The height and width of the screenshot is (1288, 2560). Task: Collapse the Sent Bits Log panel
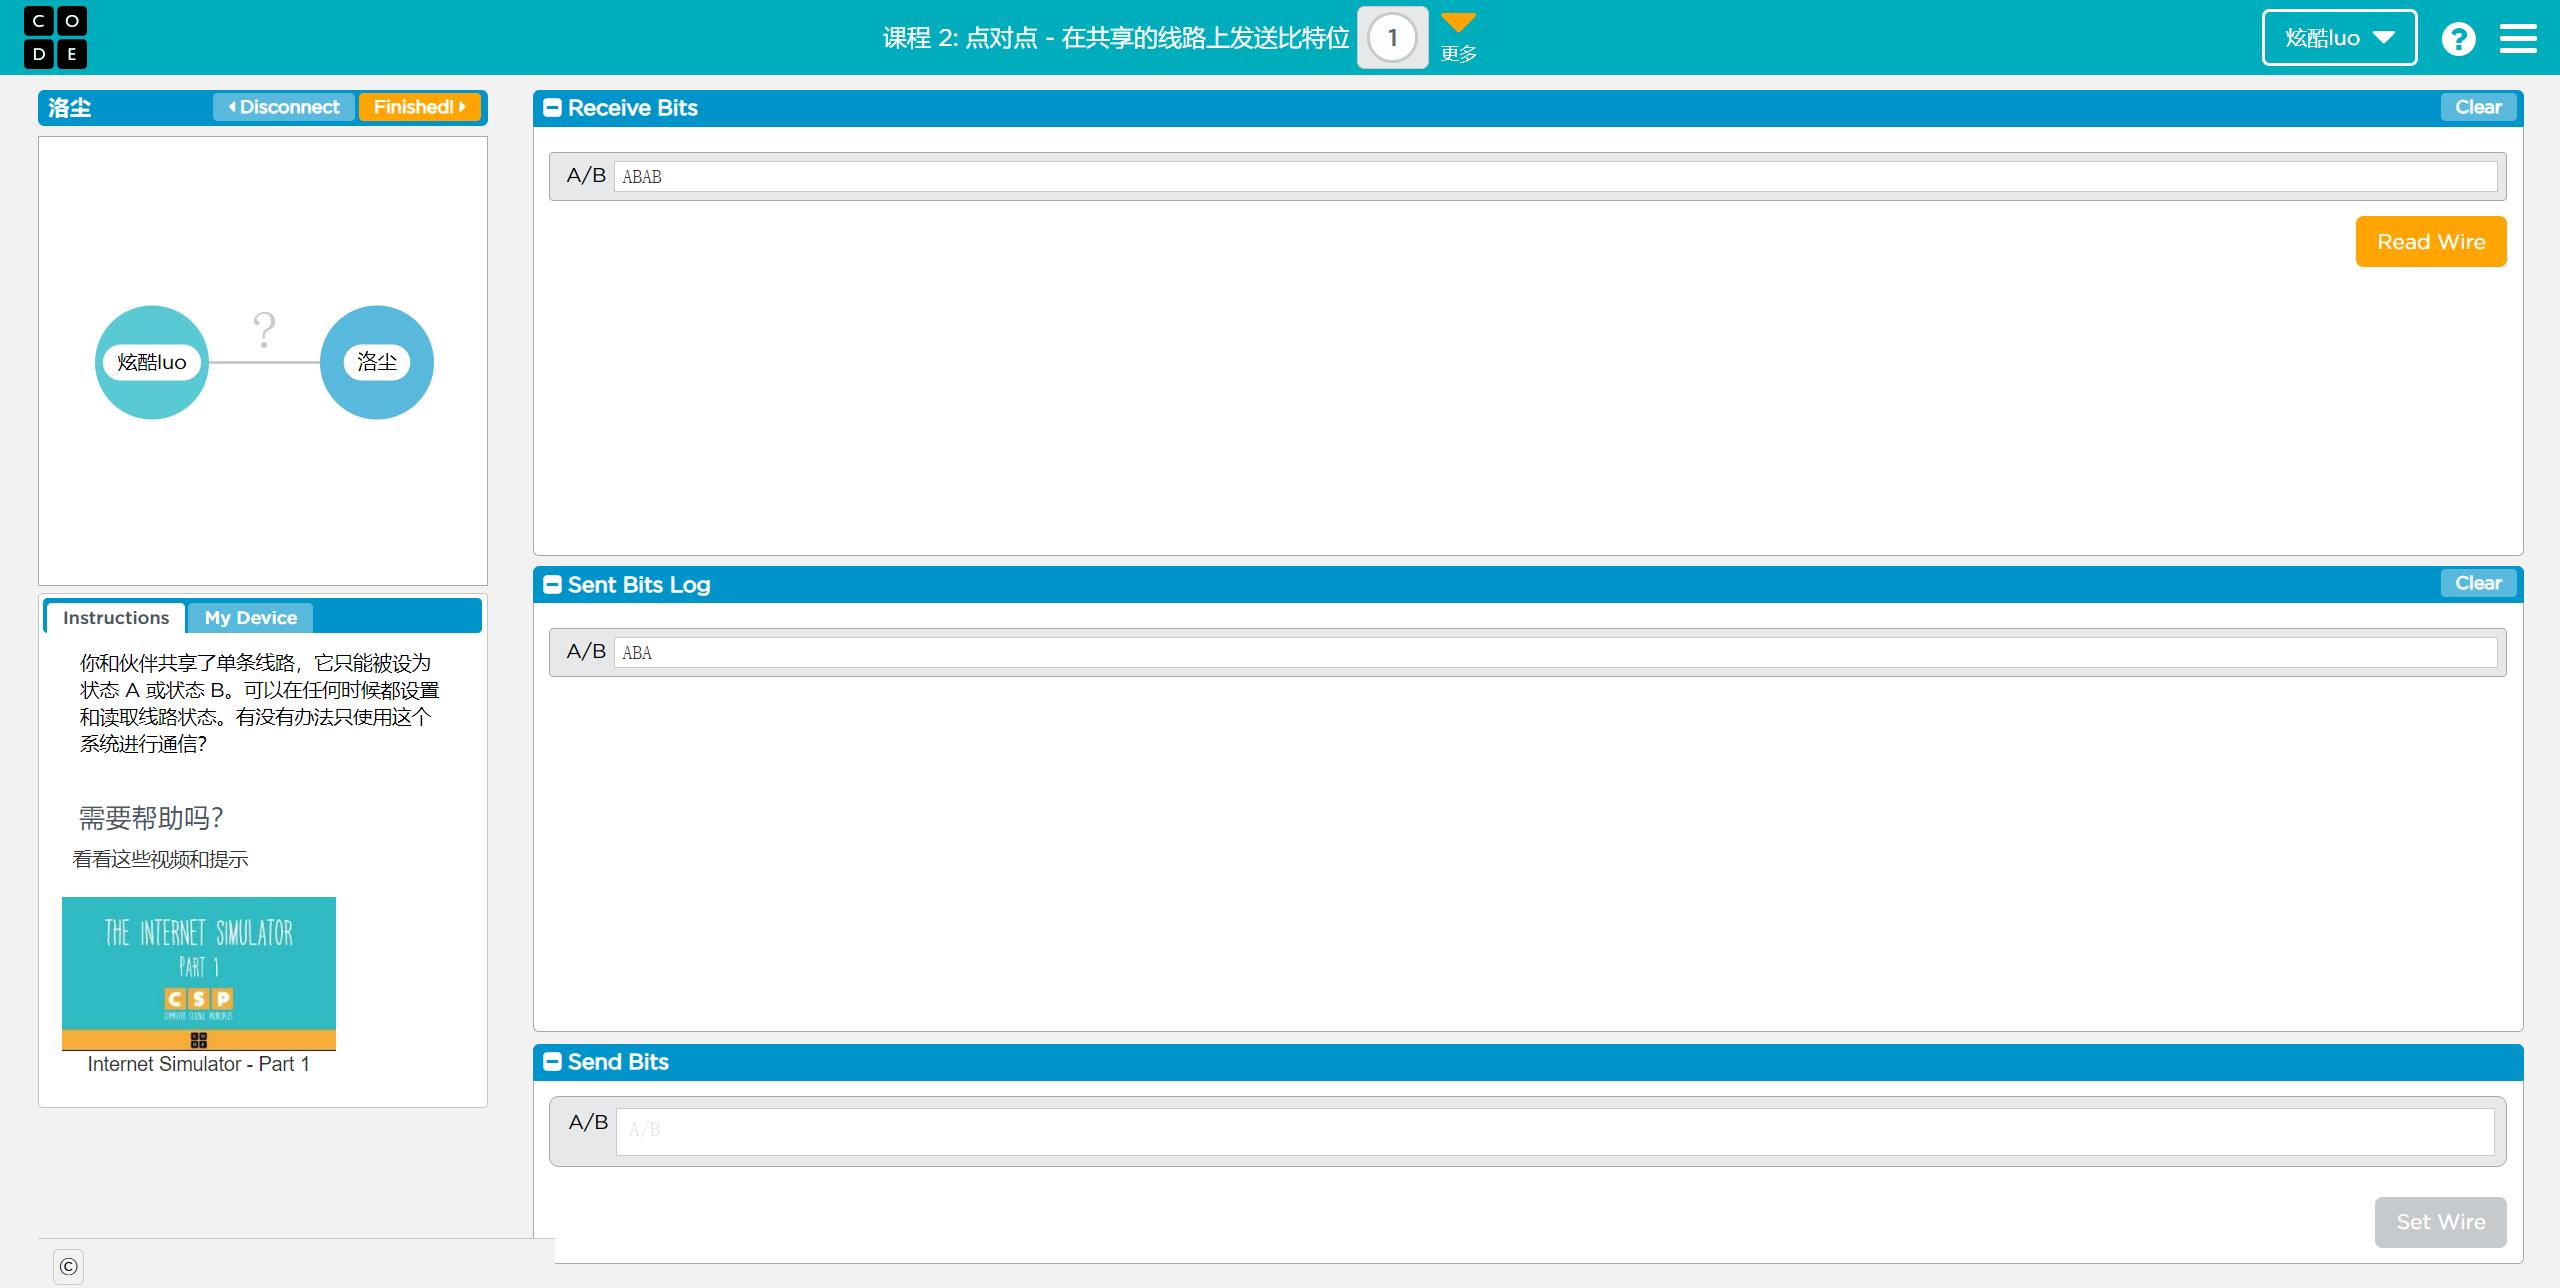[x=552, y=585]
